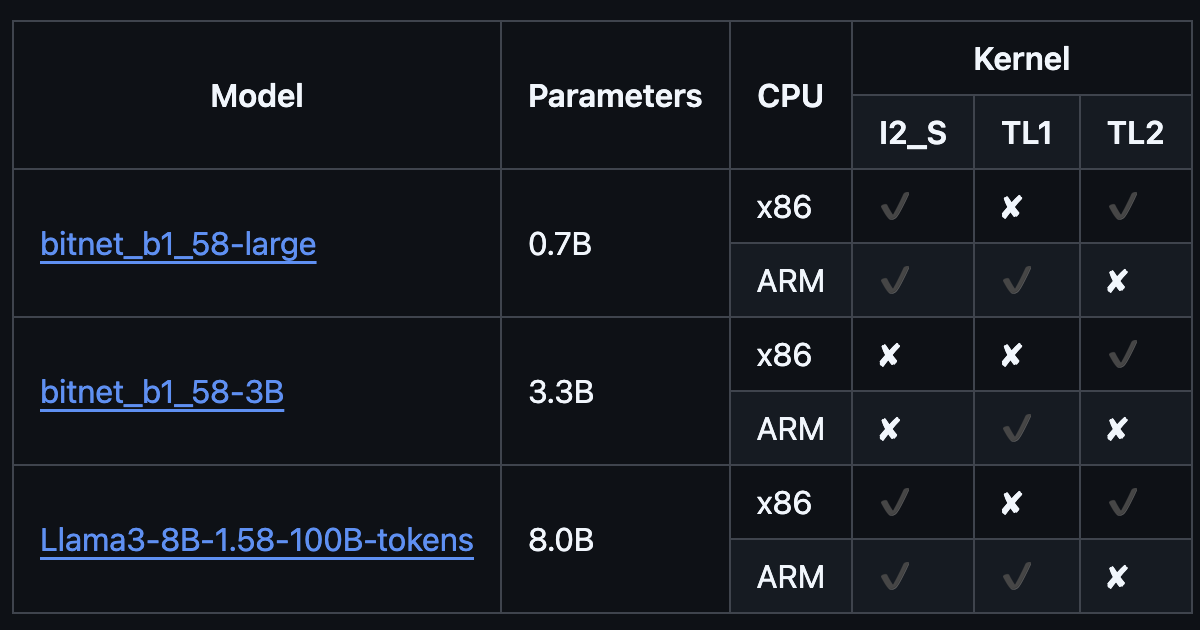This screenshot has width=1200, height=630.
Task: Click the TL1 cross for Llama3-8B x86
Action: 1011,504
